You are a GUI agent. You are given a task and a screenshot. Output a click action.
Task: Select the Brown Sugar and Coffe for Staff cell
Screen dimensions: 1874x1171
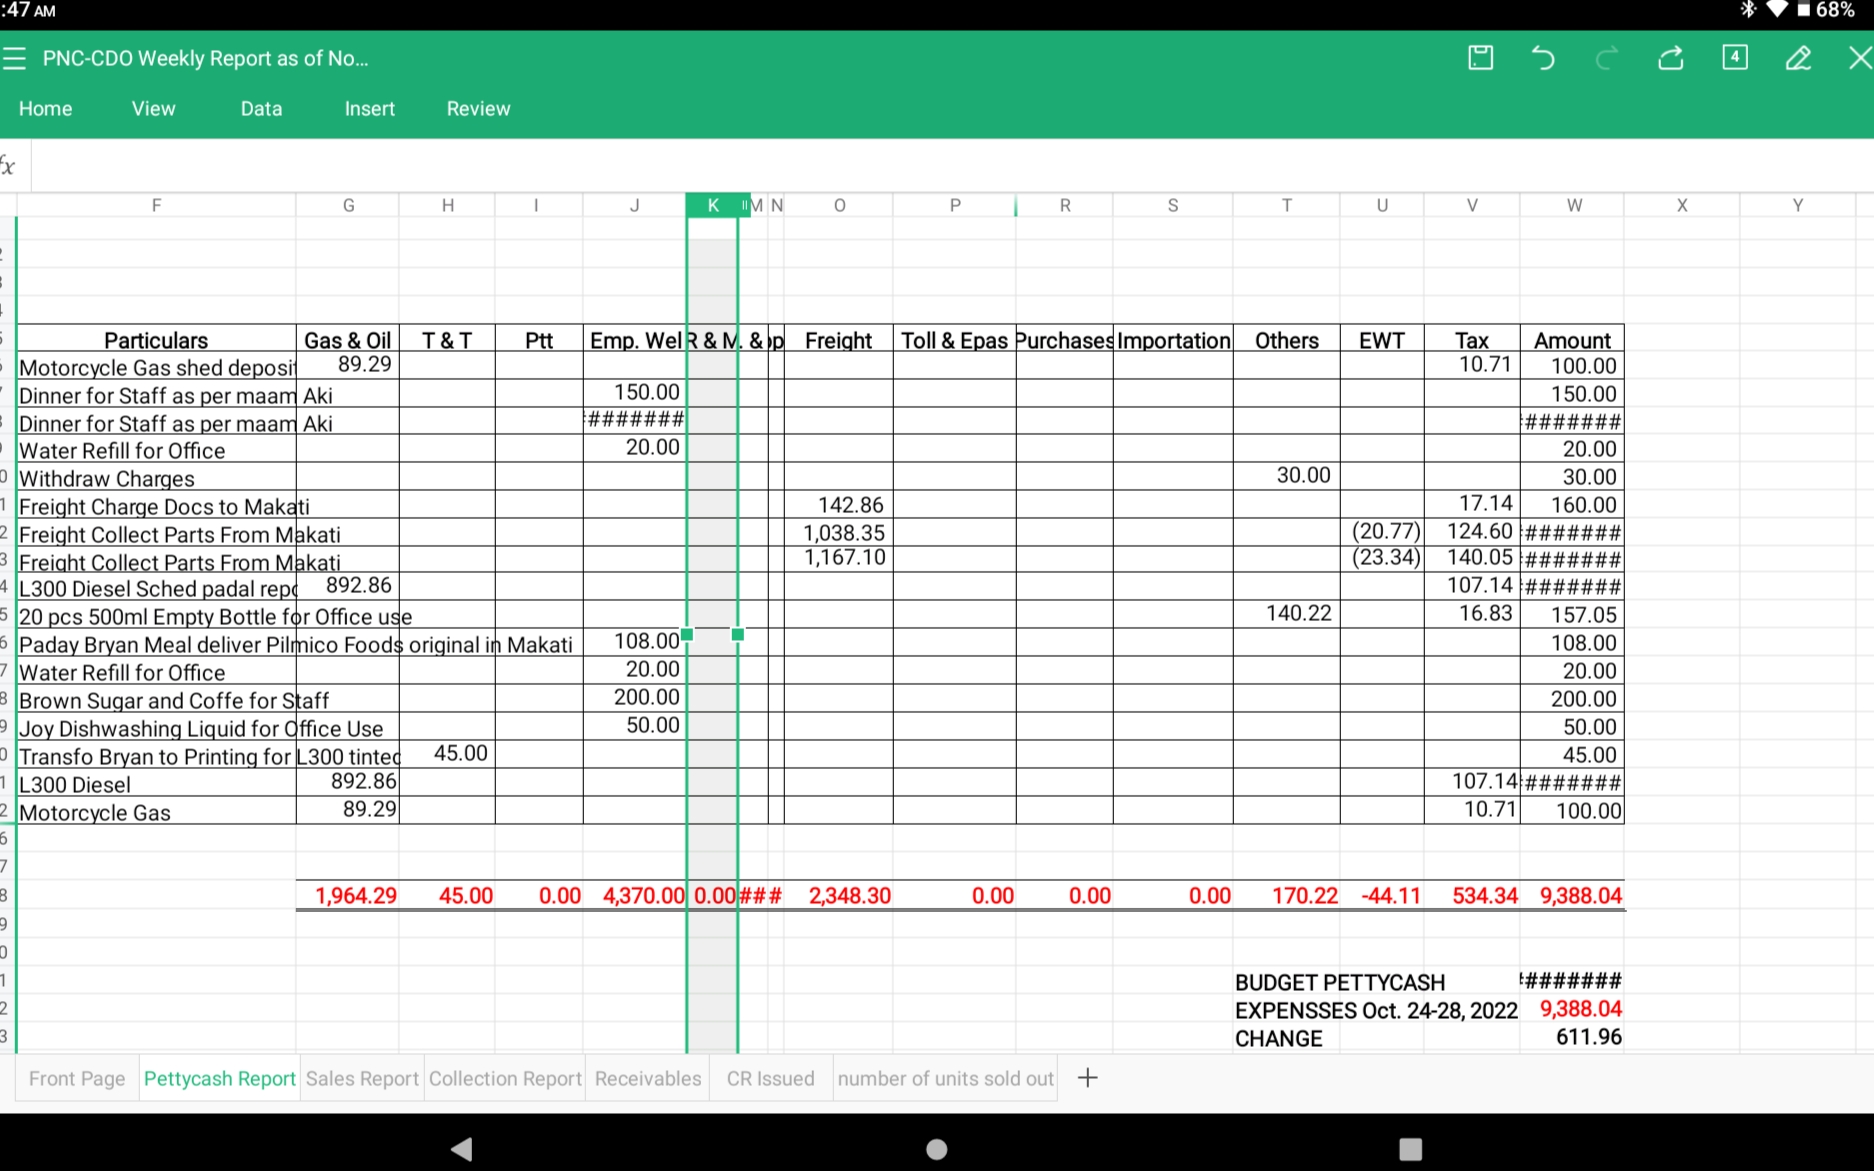coord(156,700)
